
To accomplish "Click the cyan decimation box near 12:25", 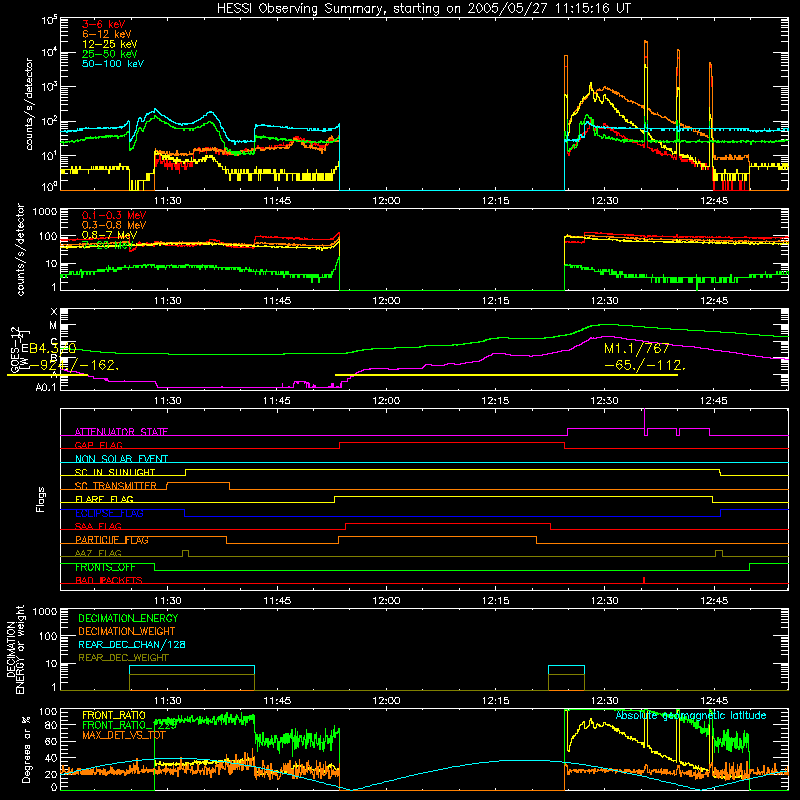I will pos(566,678).
